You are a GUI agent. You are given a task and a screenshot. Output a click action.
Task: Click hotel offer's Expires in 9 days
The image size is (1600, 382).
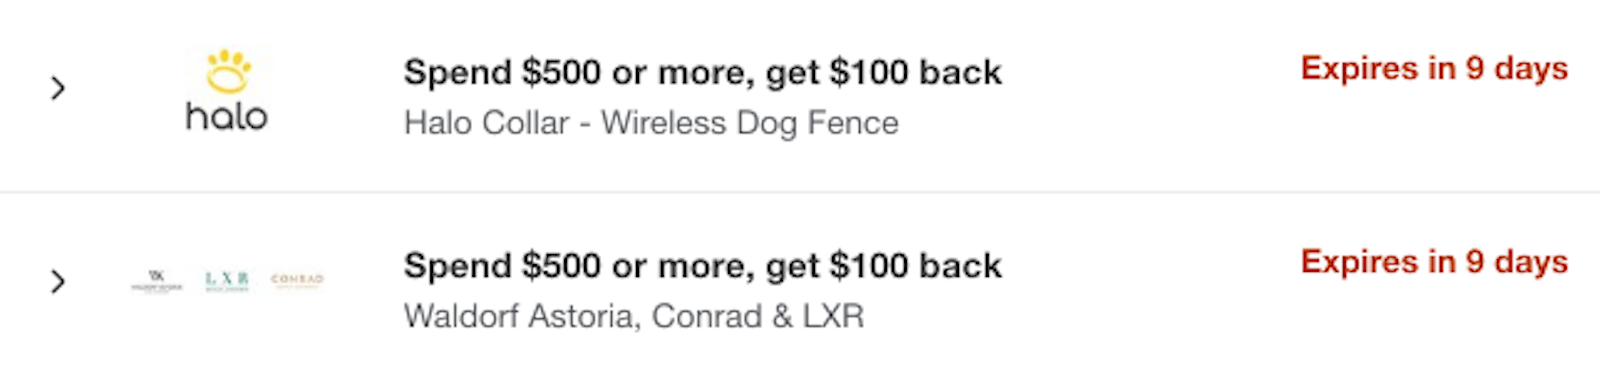(x=1434, y=262)
